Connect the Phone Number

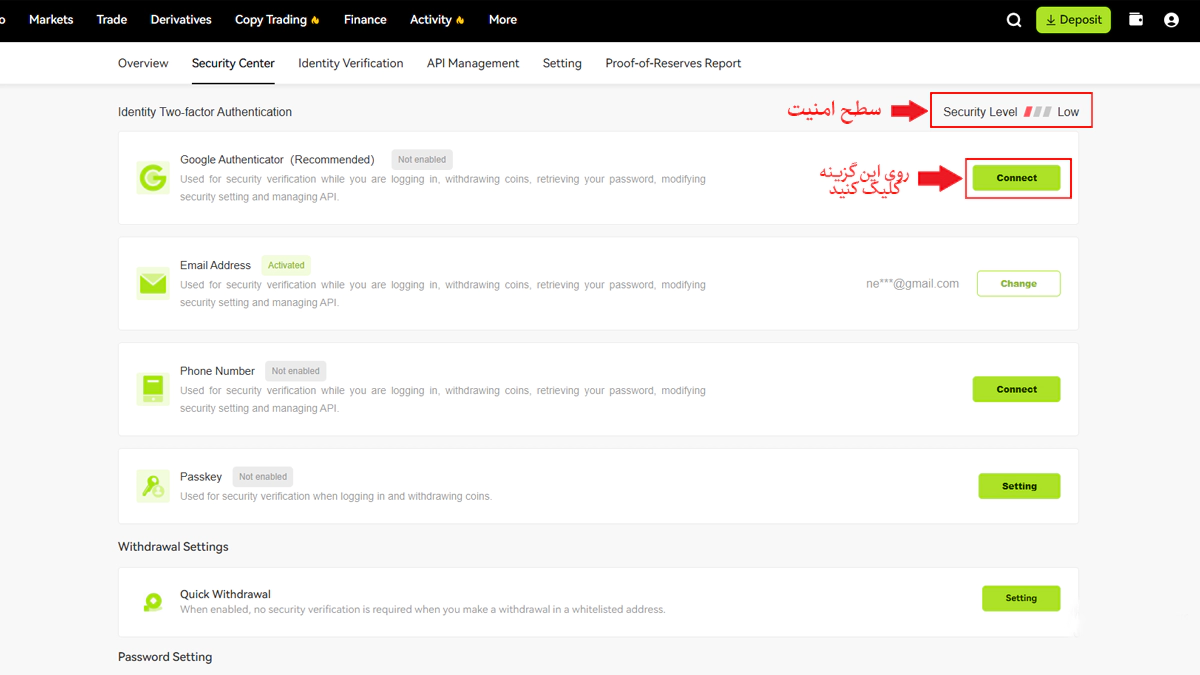pyautogui.click(x=1016, y=389)
